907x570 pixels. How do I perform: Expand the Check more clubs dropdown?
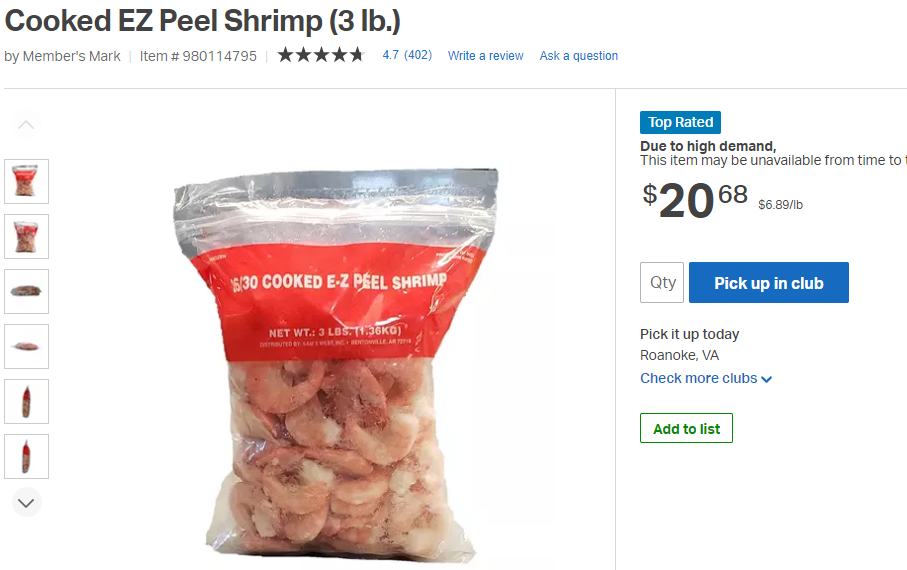click(706, 379)
